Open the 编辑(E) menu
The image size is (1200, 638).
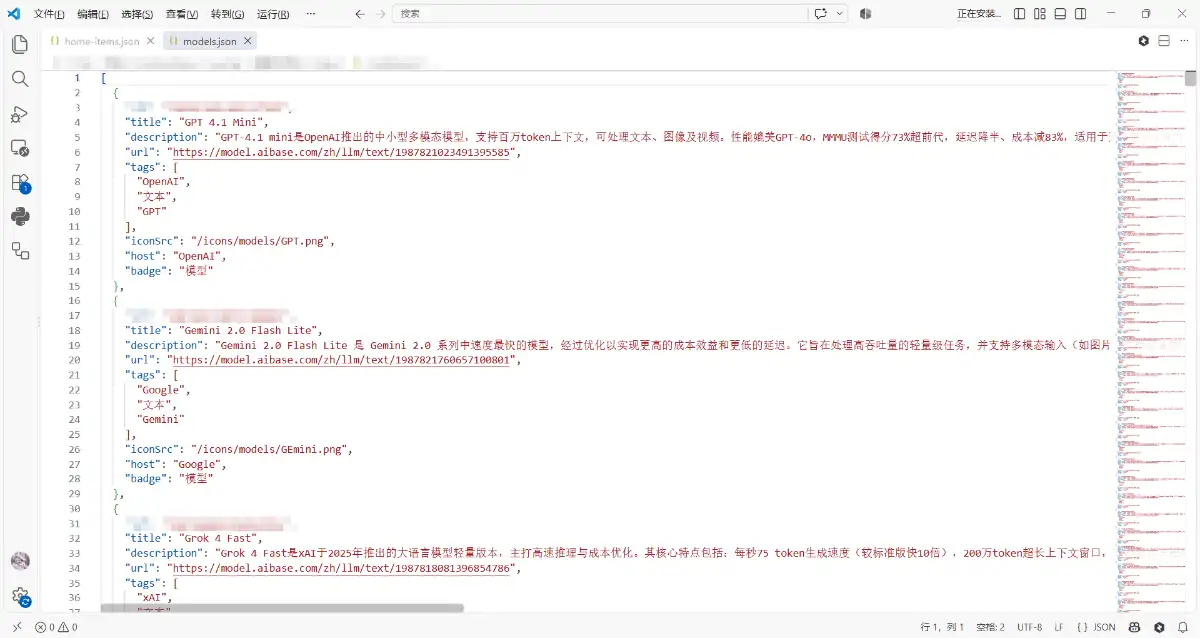click(93, 14)
